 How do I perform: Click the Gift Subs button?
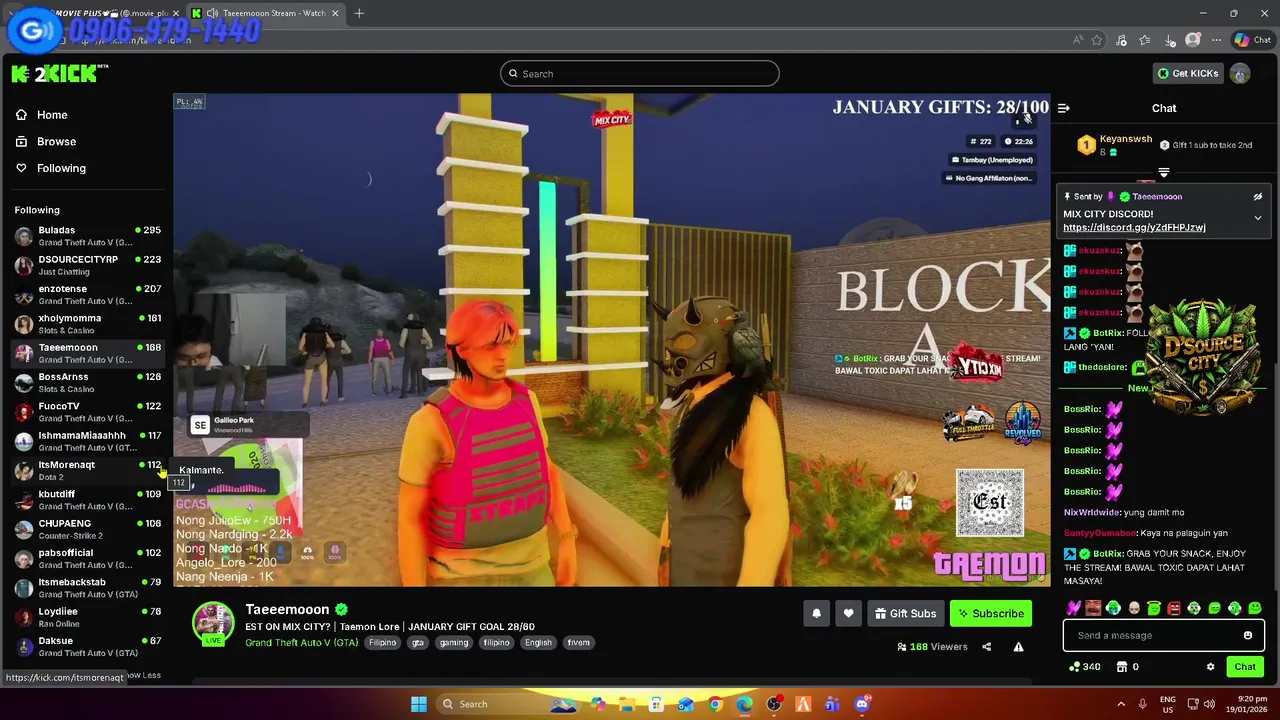[x=905, y=614]
